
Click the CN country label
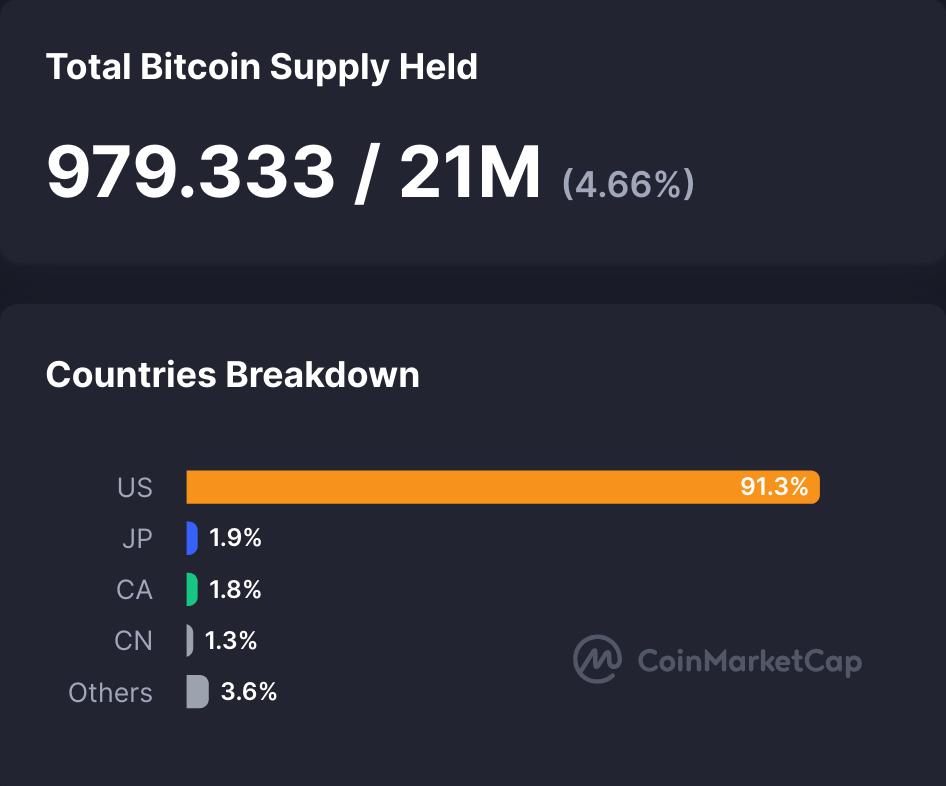point(134,641)
